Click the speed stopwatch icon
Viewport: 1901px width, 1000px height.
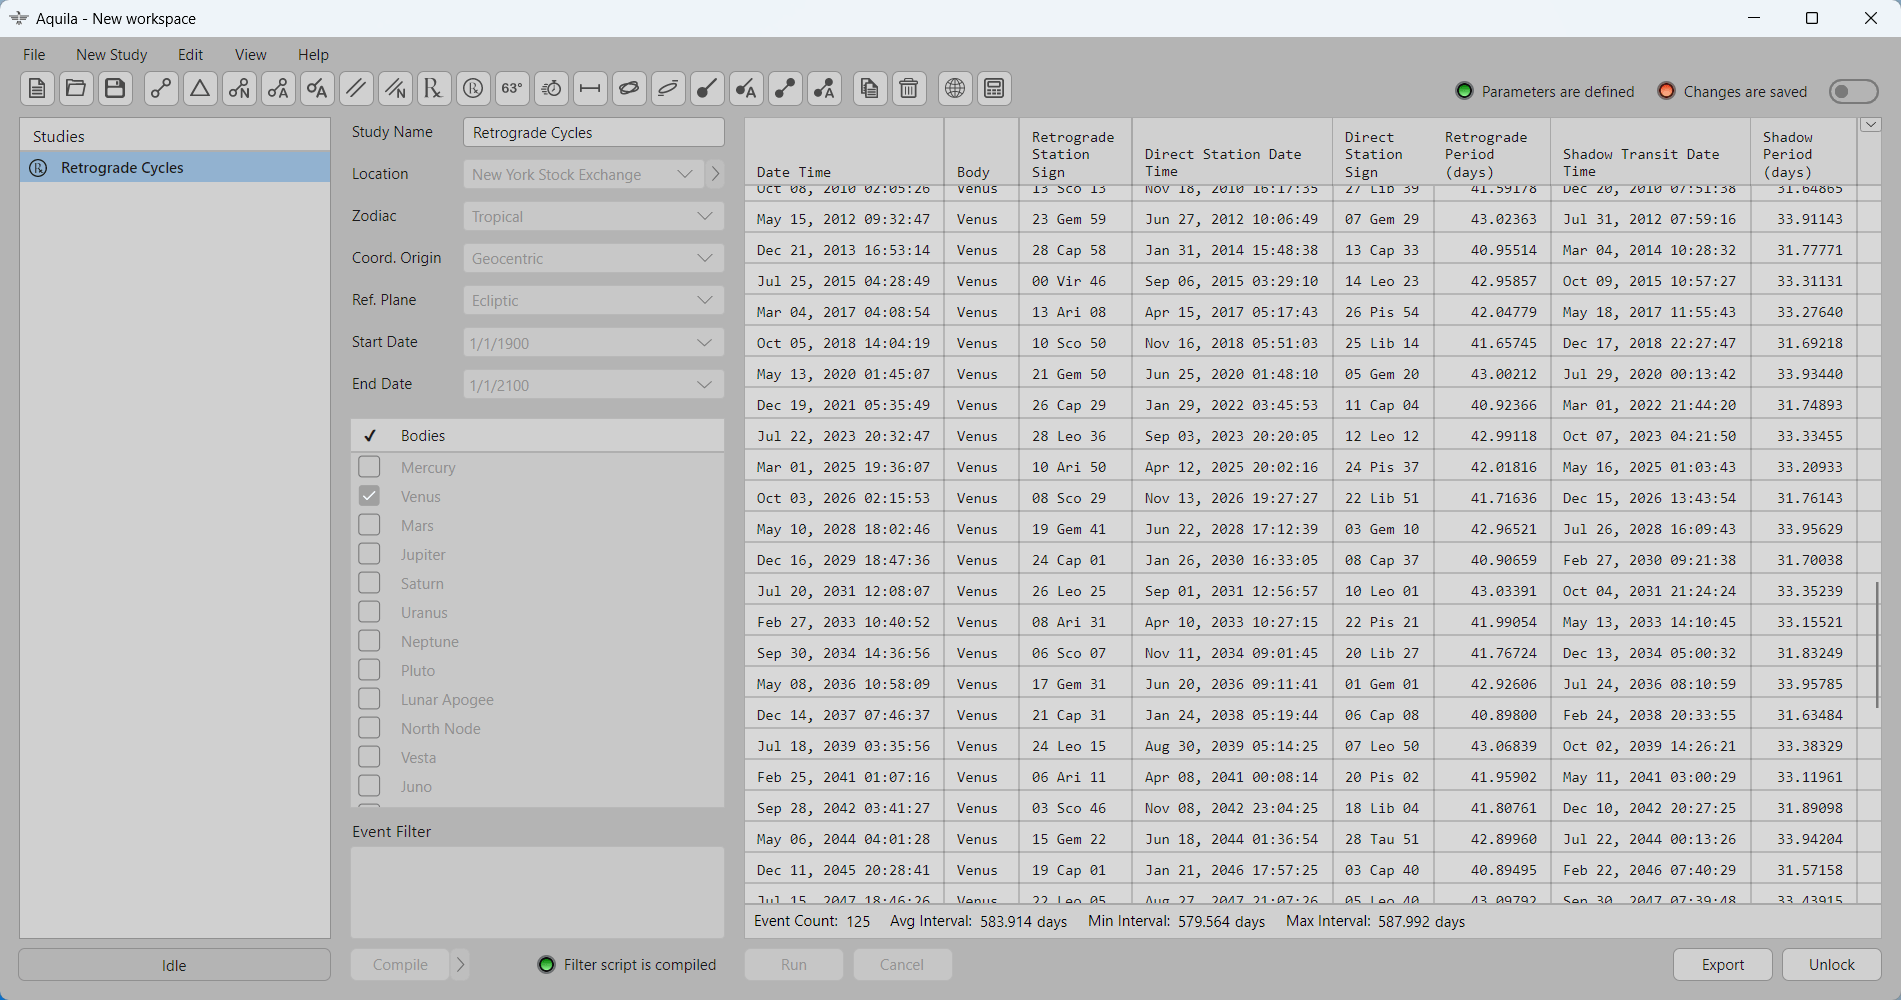tap(551, 89)
